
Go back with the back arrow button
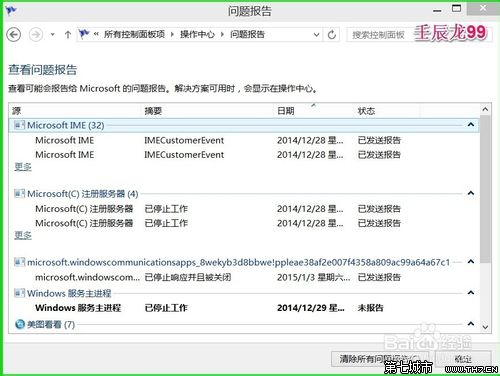pos(14,34)
